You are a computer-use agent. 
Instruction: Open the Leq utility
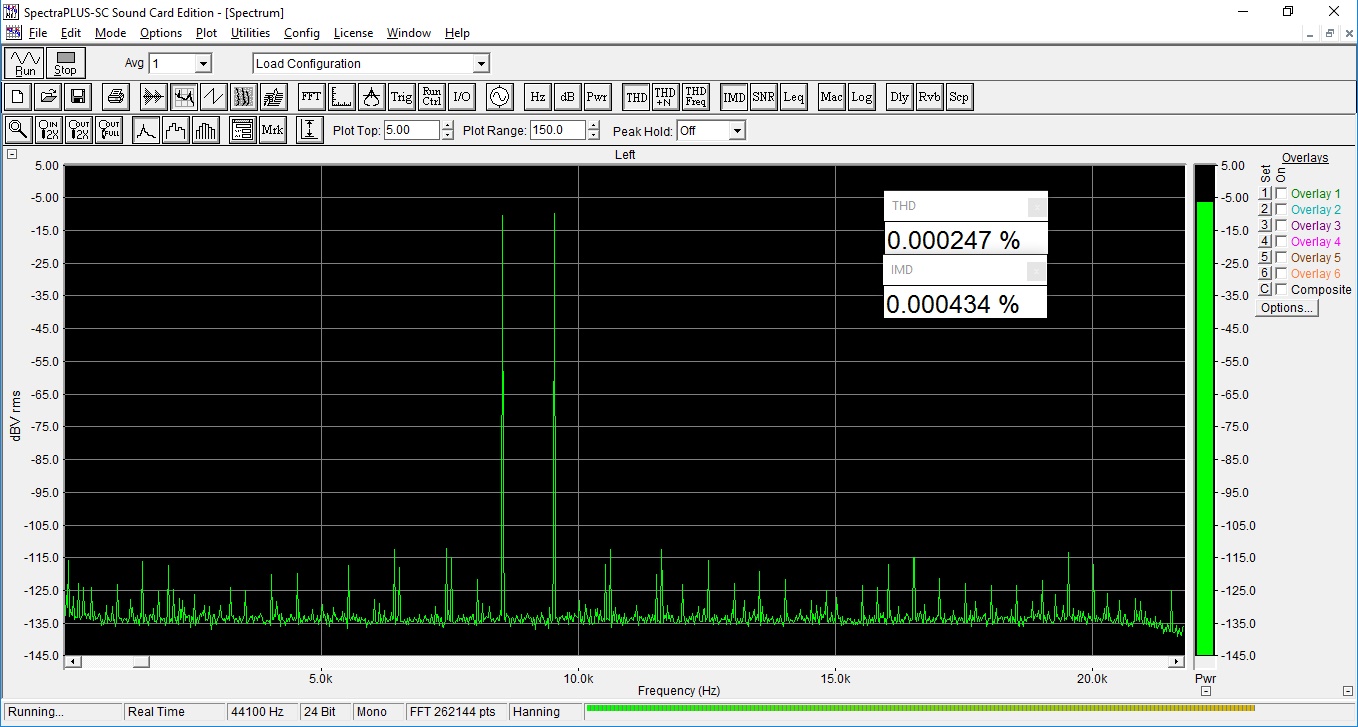(x=794, y=97)
